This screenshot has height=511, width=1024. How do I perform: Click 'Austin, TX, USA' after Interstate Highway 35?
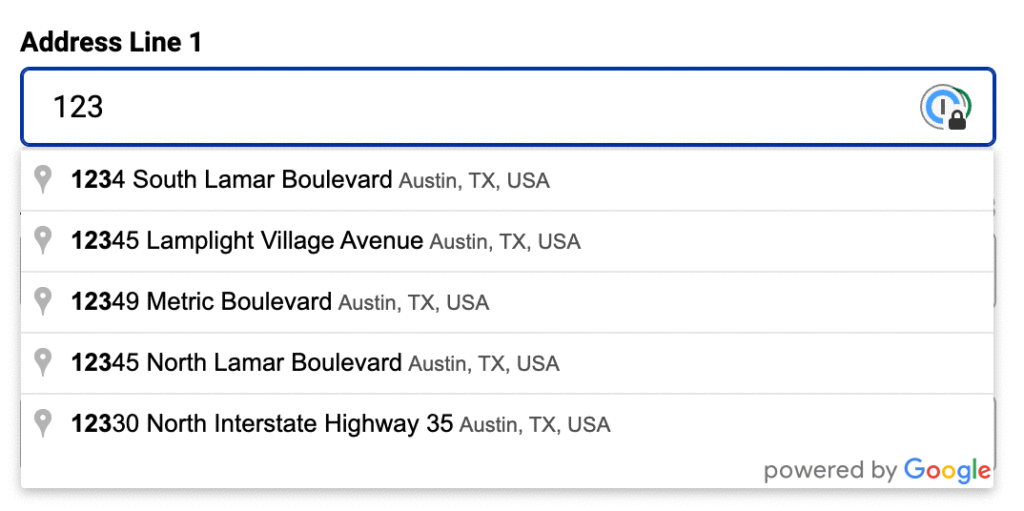click(535, 425)
